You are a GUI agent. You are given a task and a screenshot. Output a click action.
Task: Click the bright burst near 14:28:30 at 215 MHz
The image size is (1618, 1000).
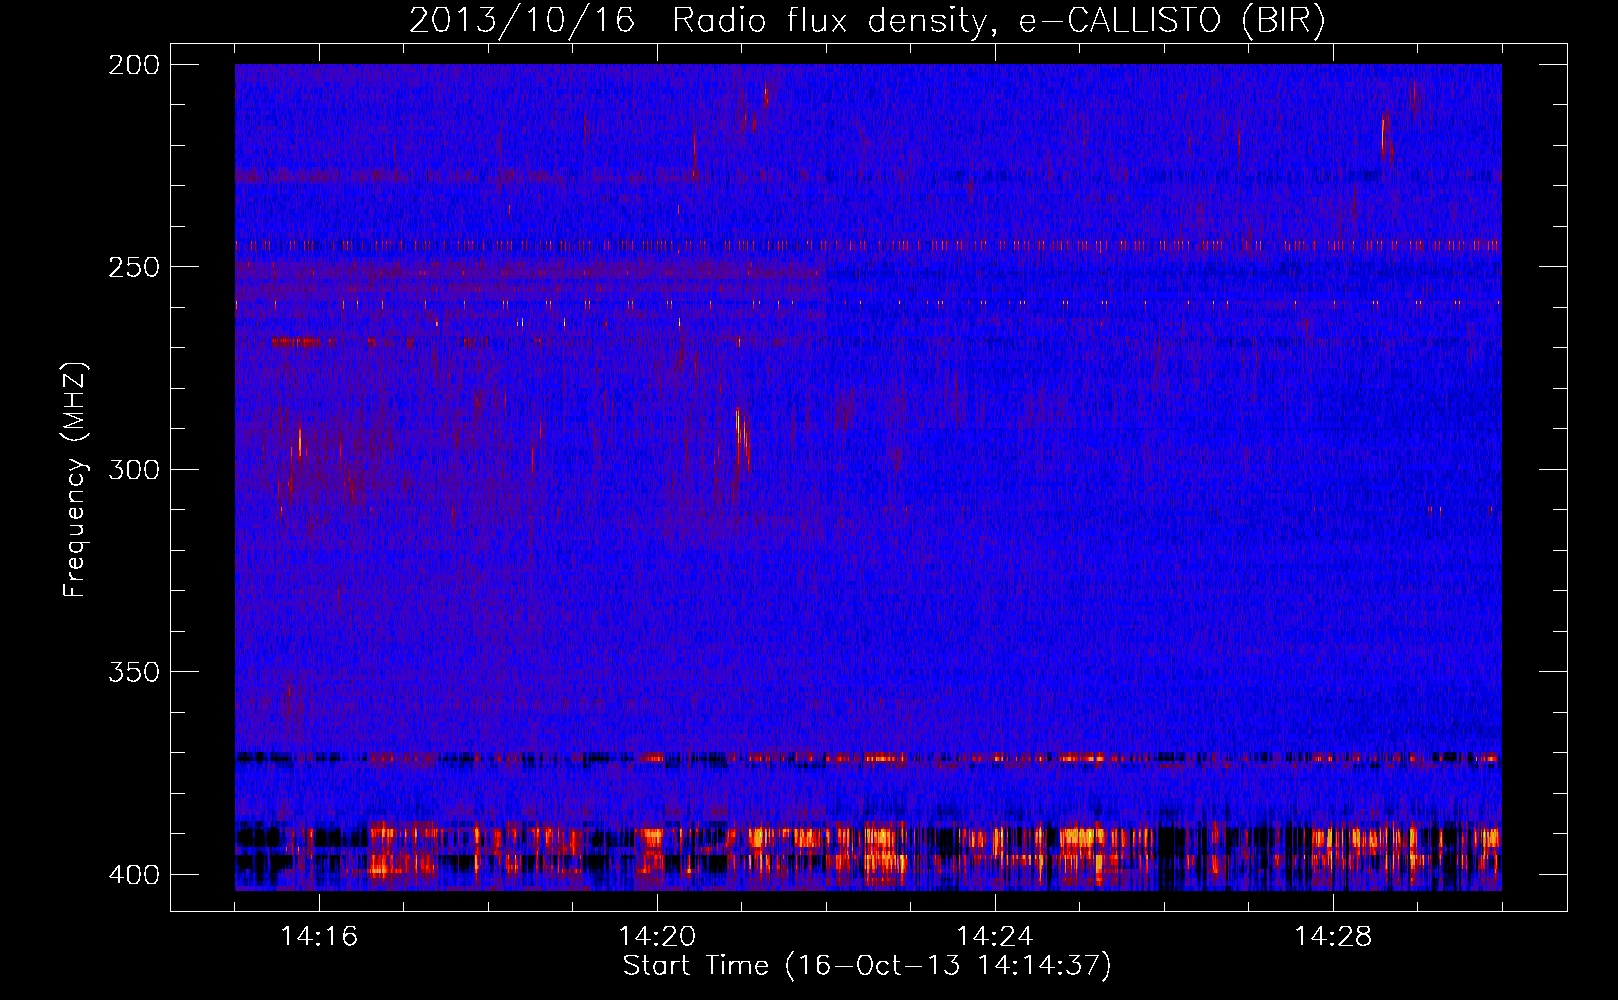click(1386, 138)
